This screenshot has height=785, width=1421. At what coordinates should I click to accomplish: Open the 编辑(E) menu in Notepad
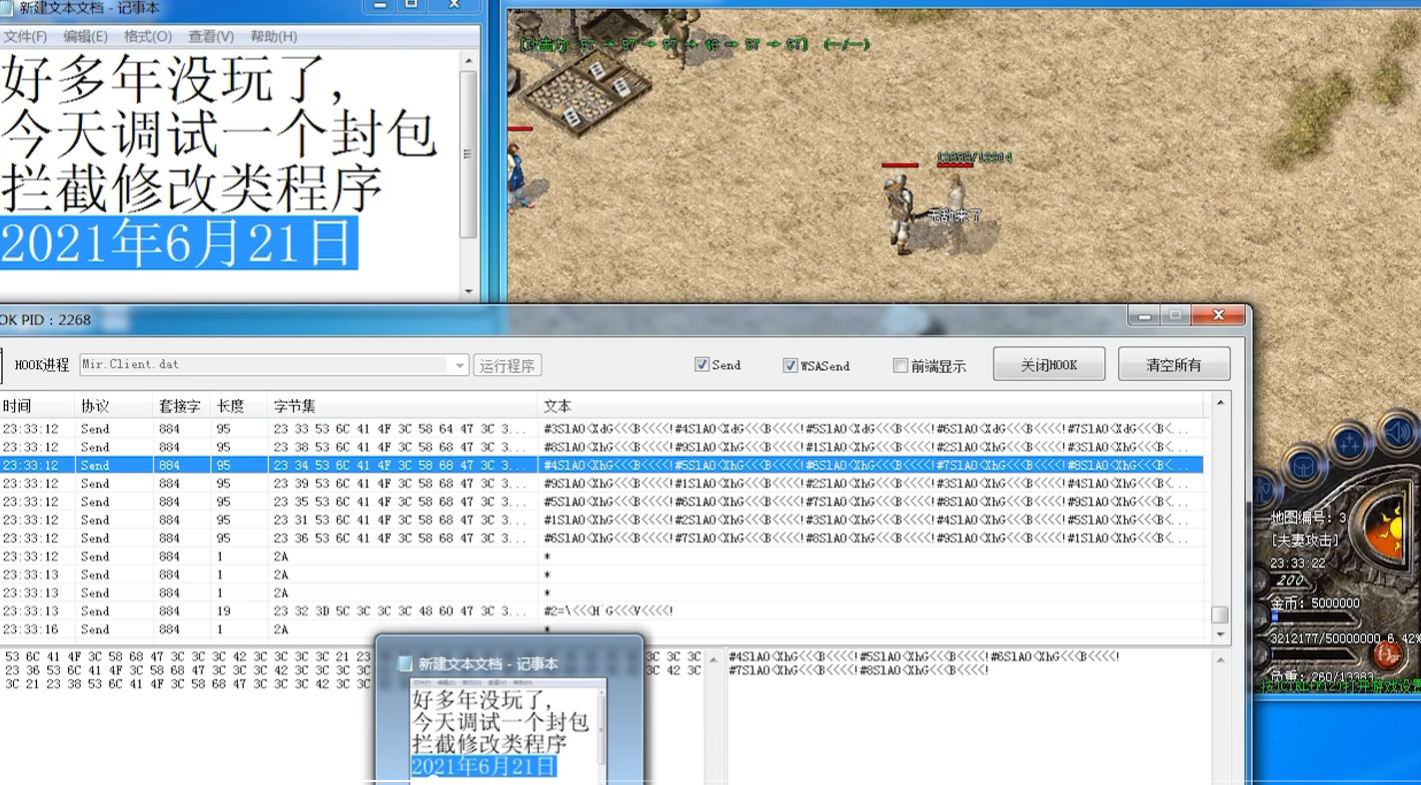[x=85, y=36]
